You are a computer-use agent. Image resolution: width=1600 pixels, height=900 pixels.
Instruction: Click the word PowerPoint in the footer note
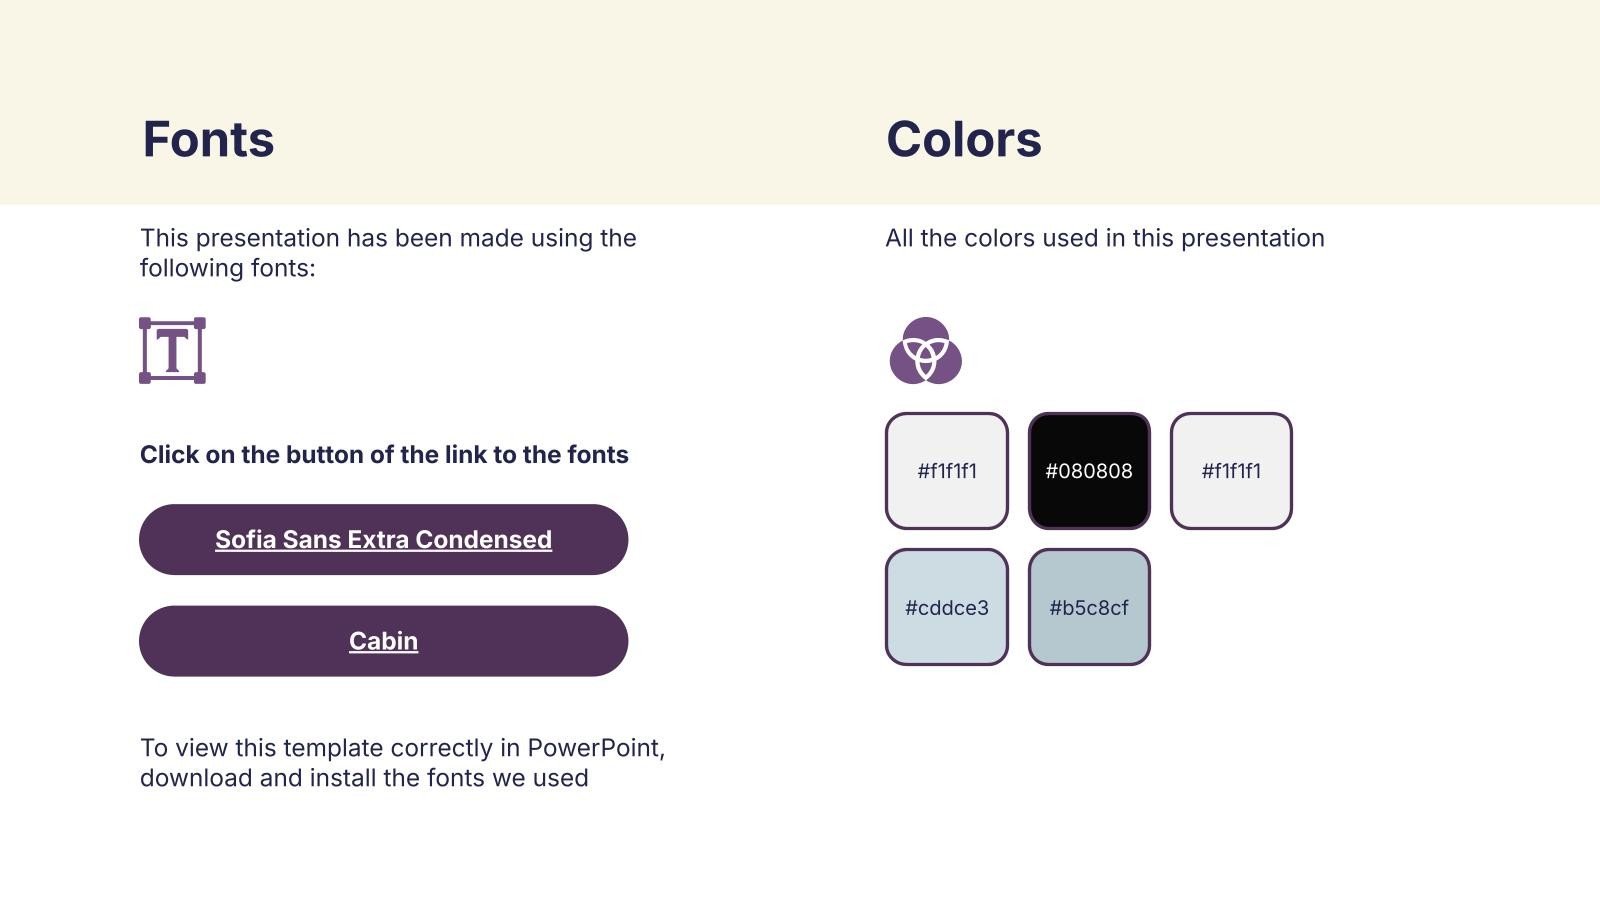click(594, 748)
